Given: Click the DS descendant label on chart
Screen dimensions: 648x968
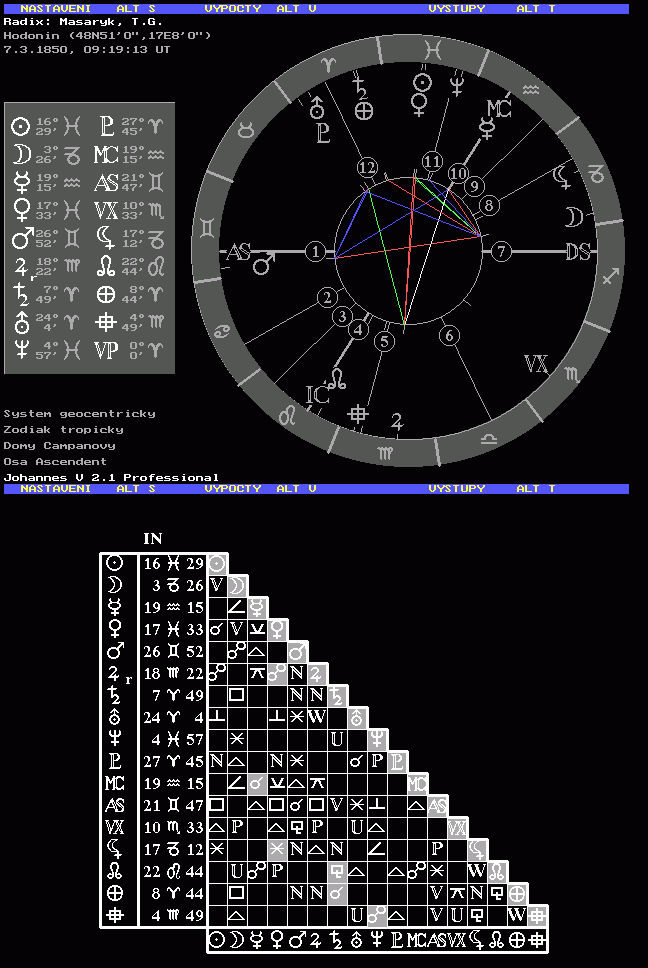Looking at the screenshot, I should tap(577, 252).
